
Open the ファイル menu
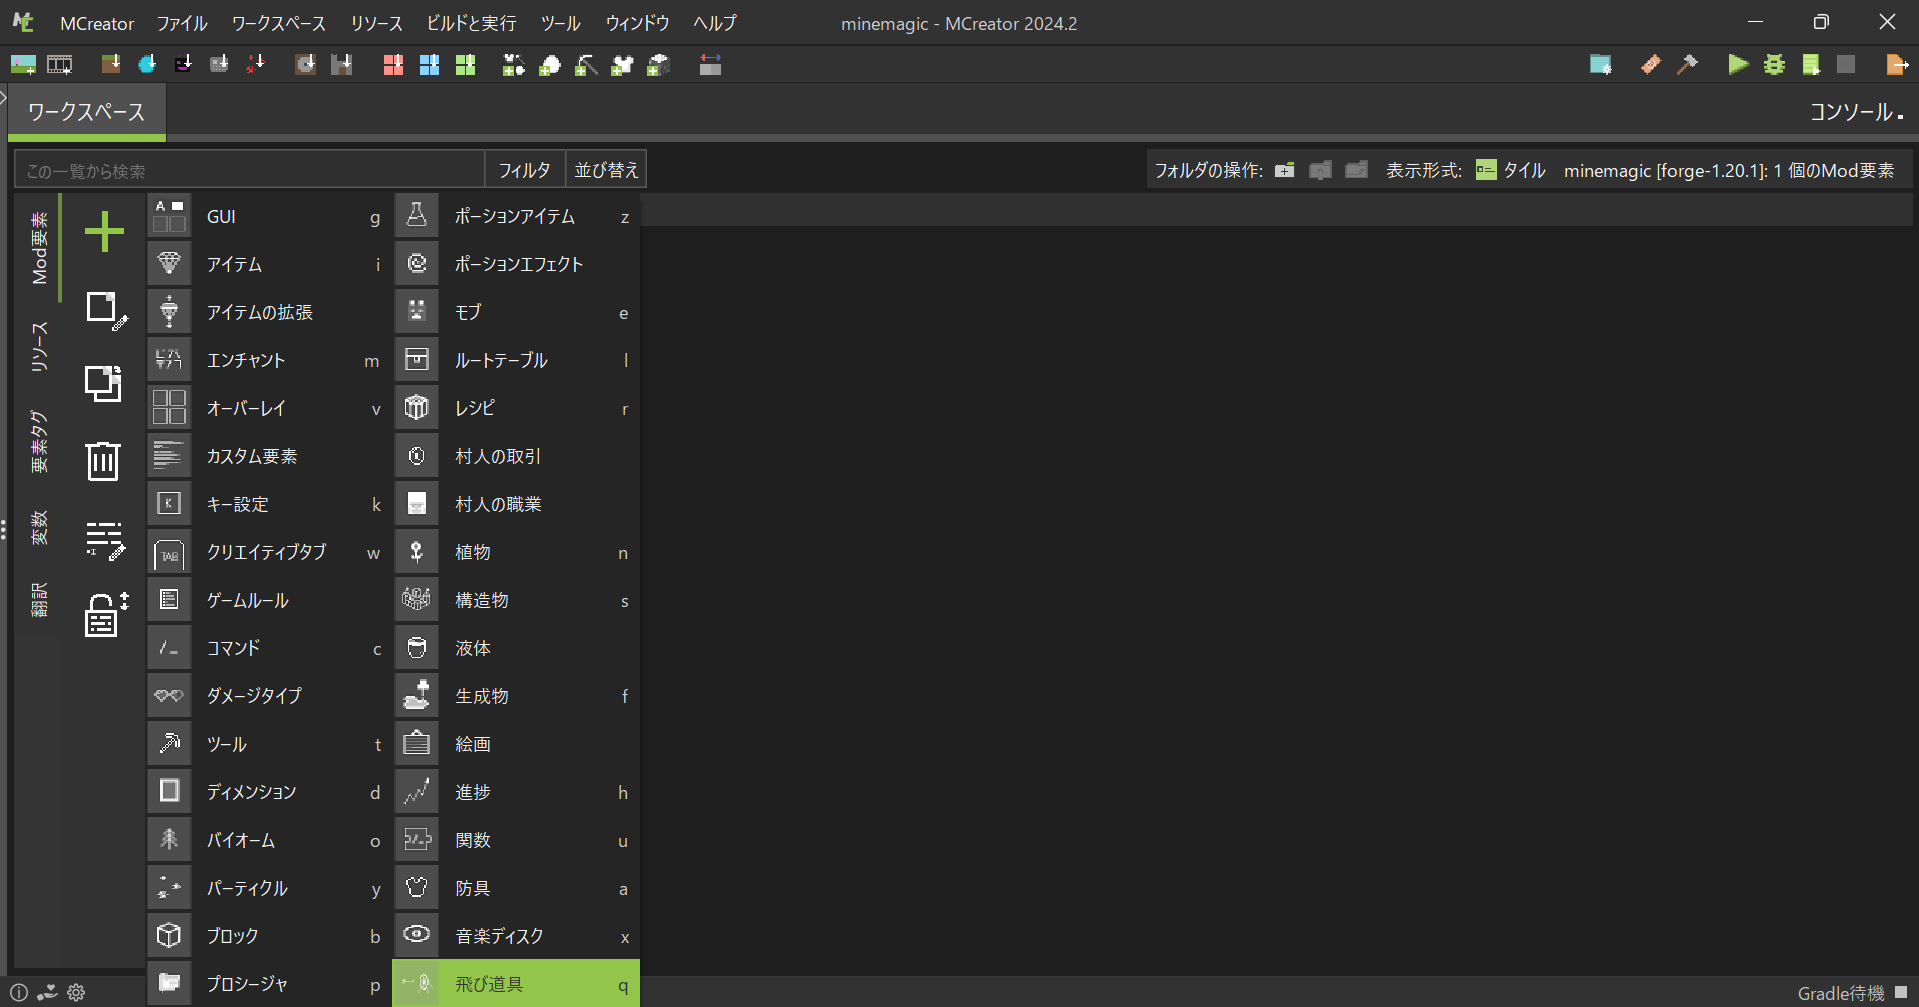(x=182, y=23)
